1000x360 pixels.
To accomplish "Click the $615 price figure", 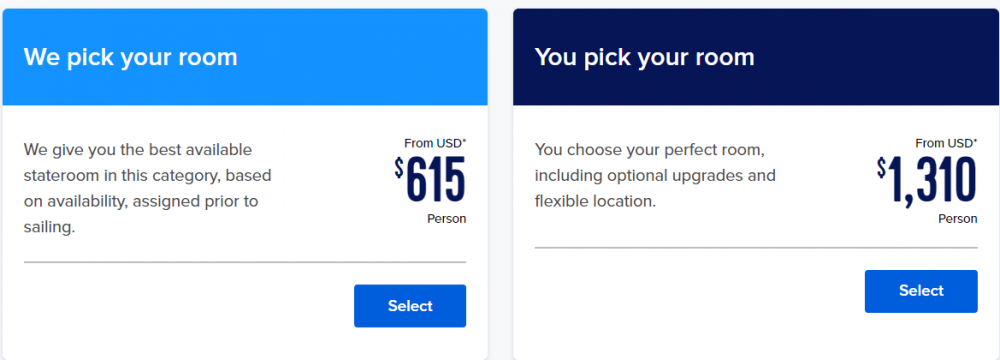I will point(430,179).
